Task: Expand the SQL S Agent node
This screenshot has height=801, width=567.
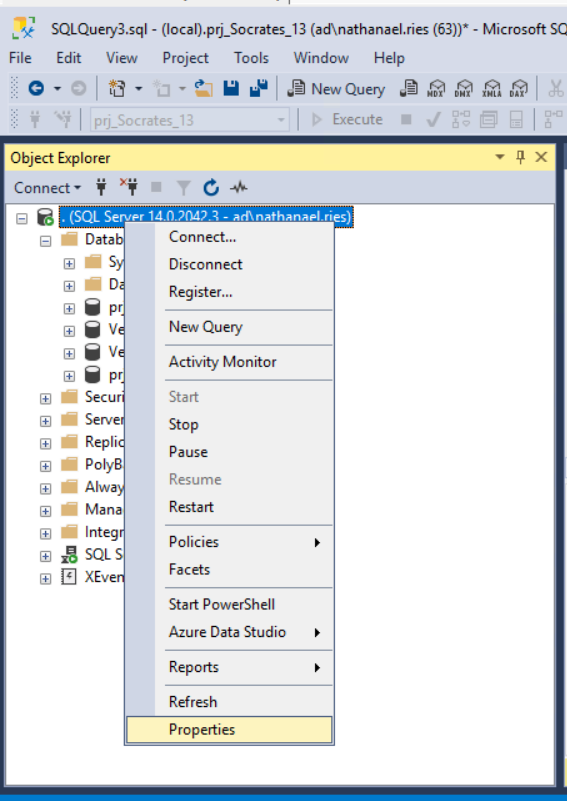Action: (45, 556)
